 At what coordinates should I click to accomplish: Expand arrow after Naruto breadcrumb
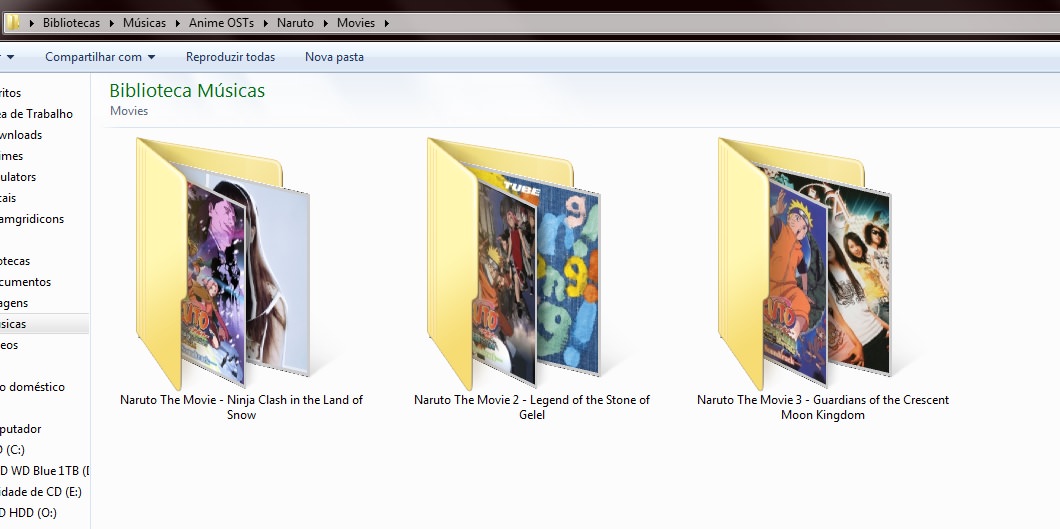(325, 23)
